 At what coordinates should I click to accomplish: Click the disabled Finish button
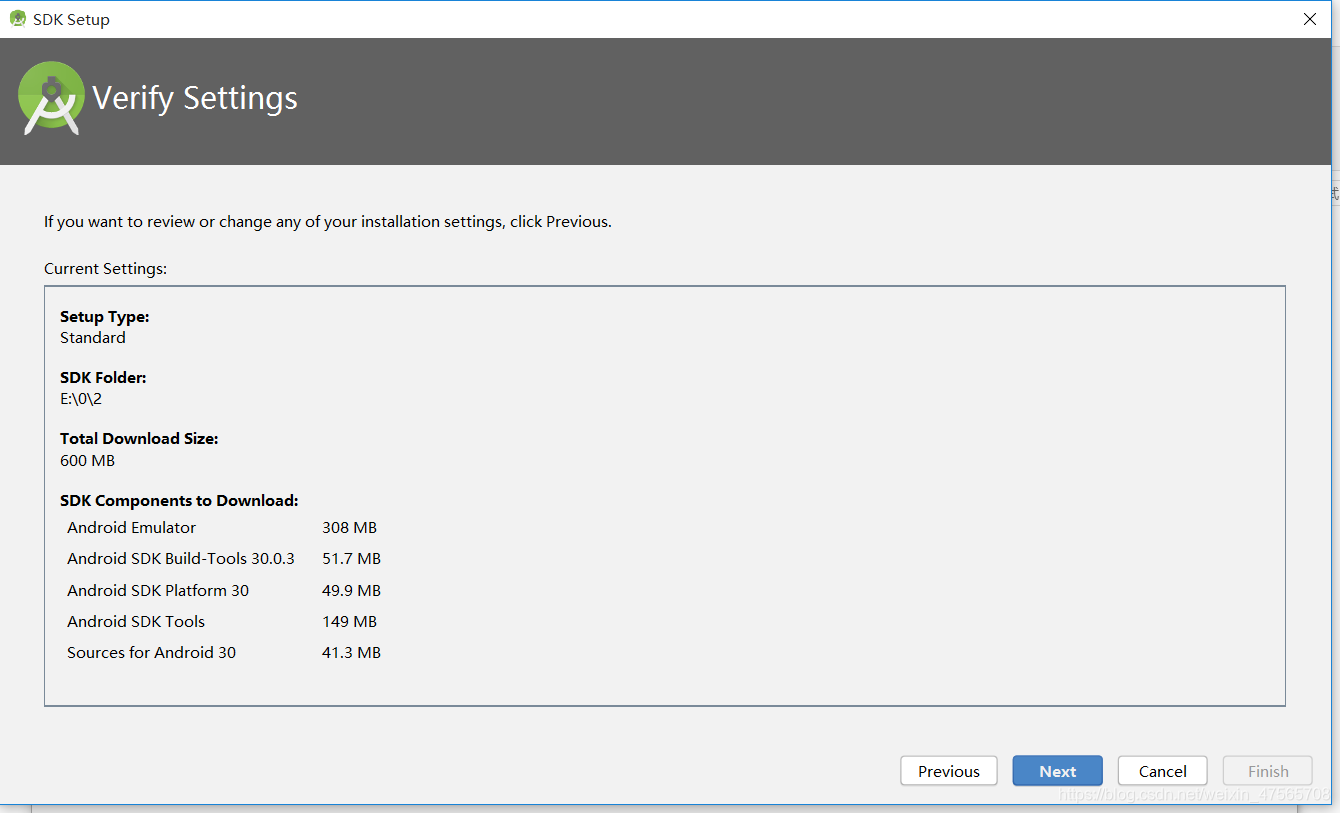[x=1268, y=771]
